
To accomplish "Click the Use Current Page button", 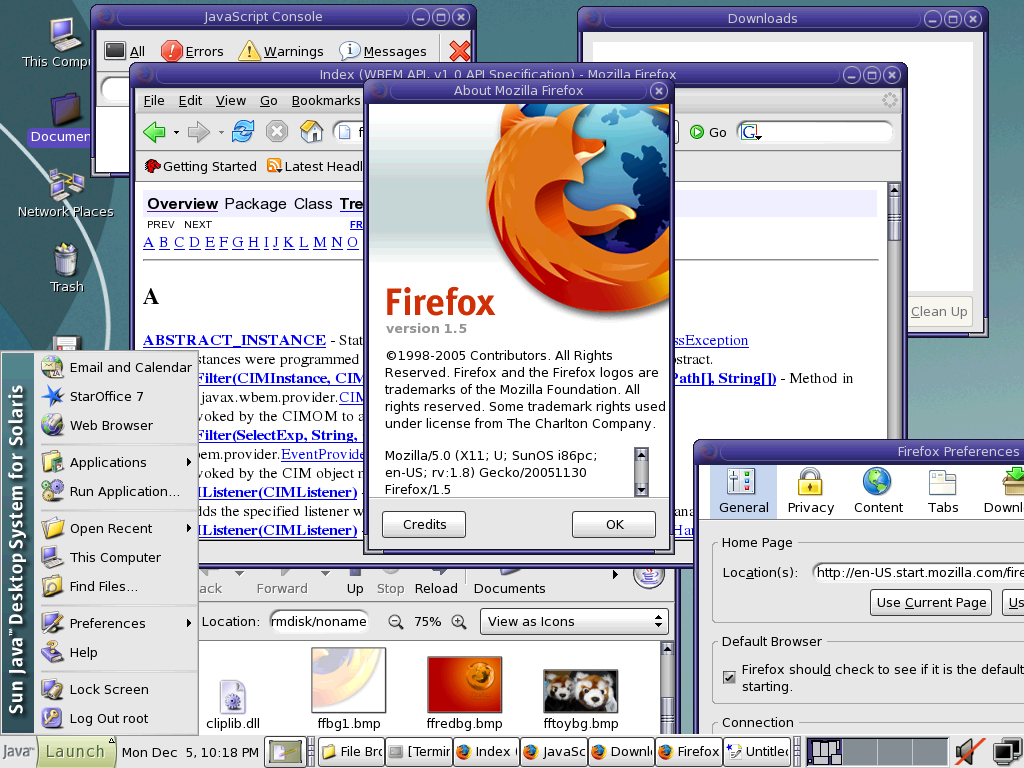I will click(931, 602).
